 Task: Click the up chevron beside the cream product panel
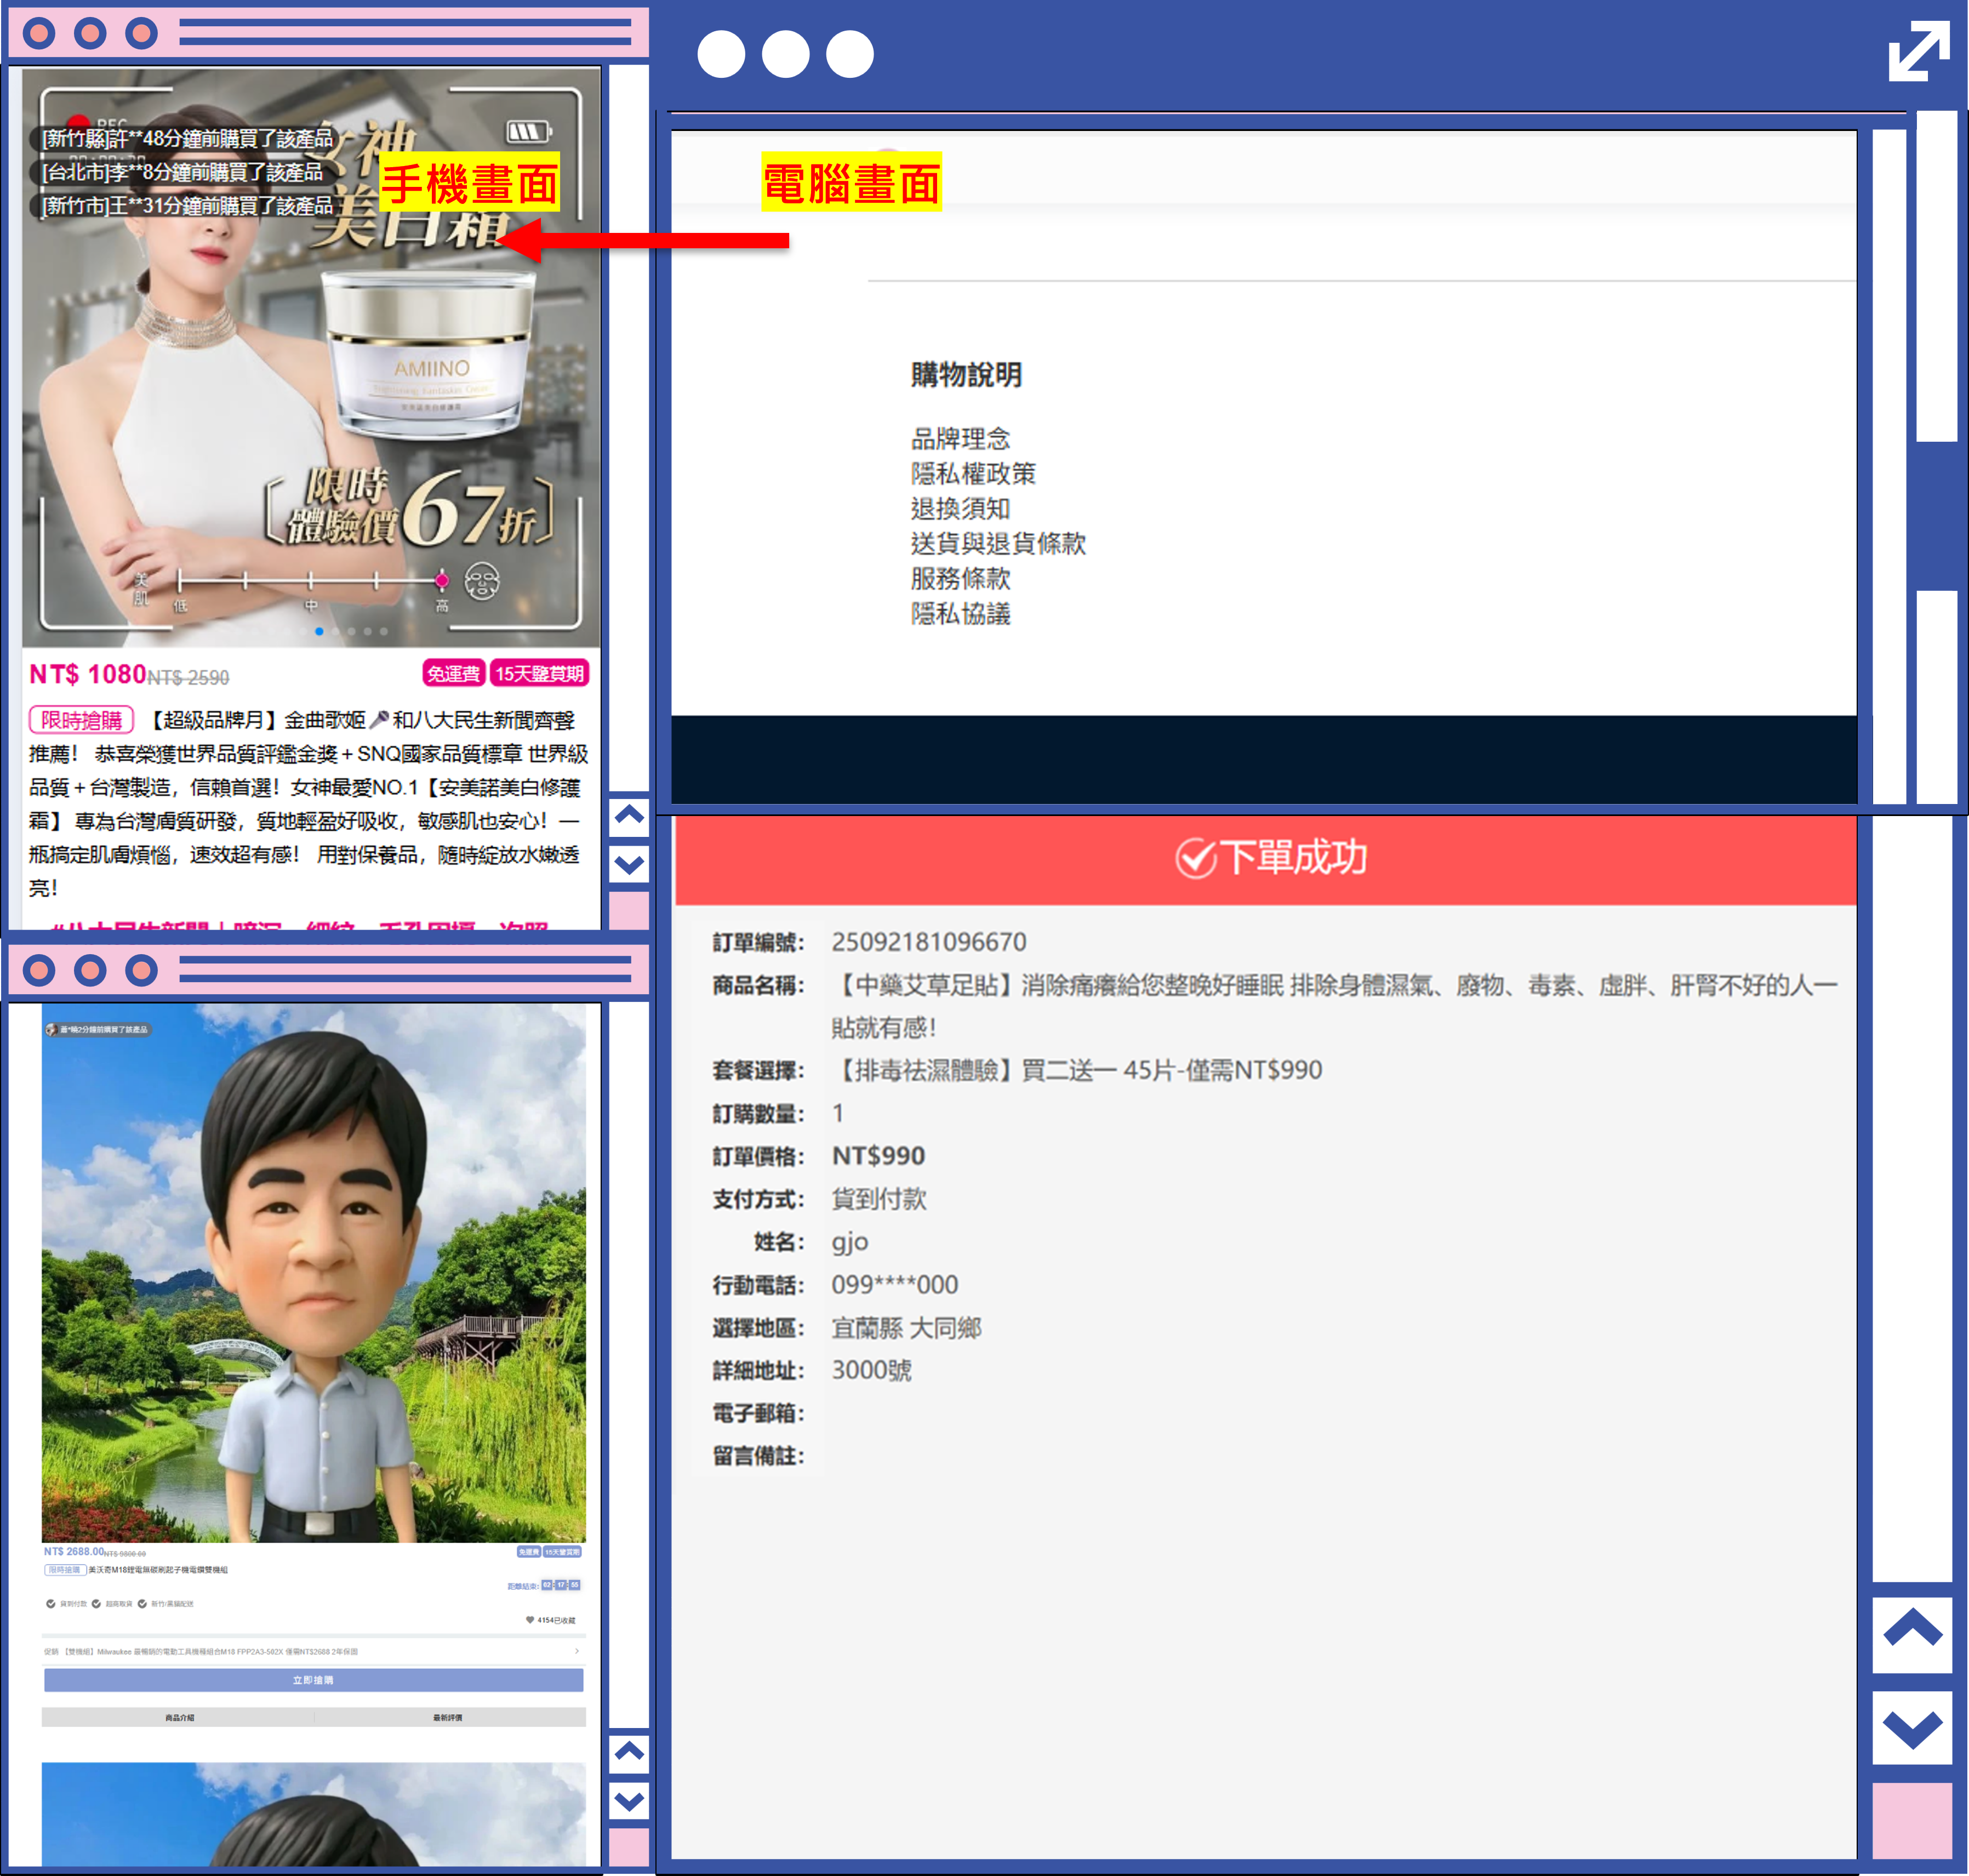(629, 815)
